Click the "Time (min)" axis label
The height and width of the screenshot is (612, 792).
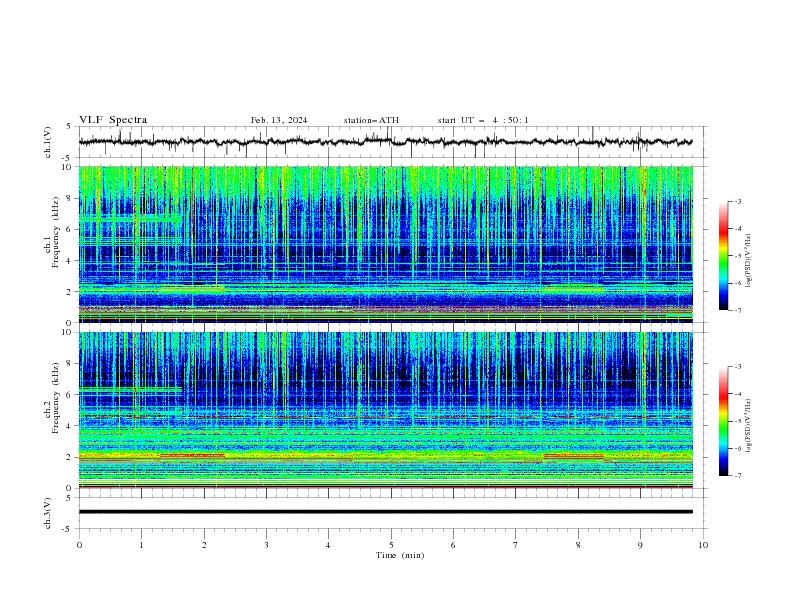[x=400, y=555]
